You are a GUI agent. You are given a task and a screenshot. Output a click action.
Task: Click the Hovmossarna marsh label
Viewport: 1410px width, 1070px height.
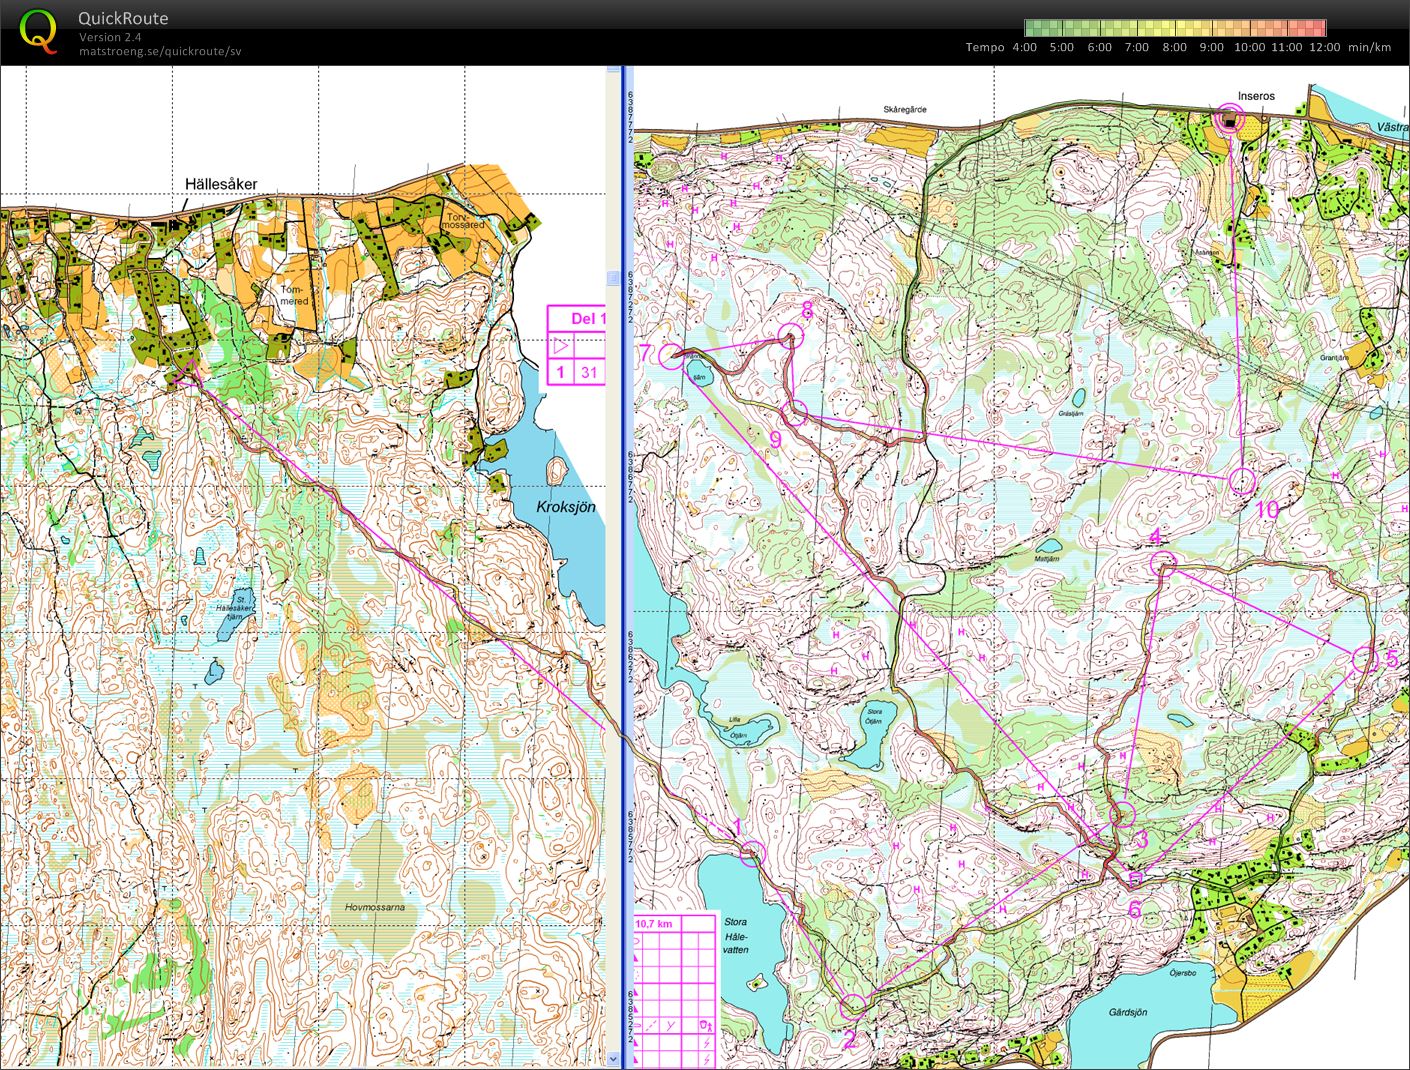point(375,907)
